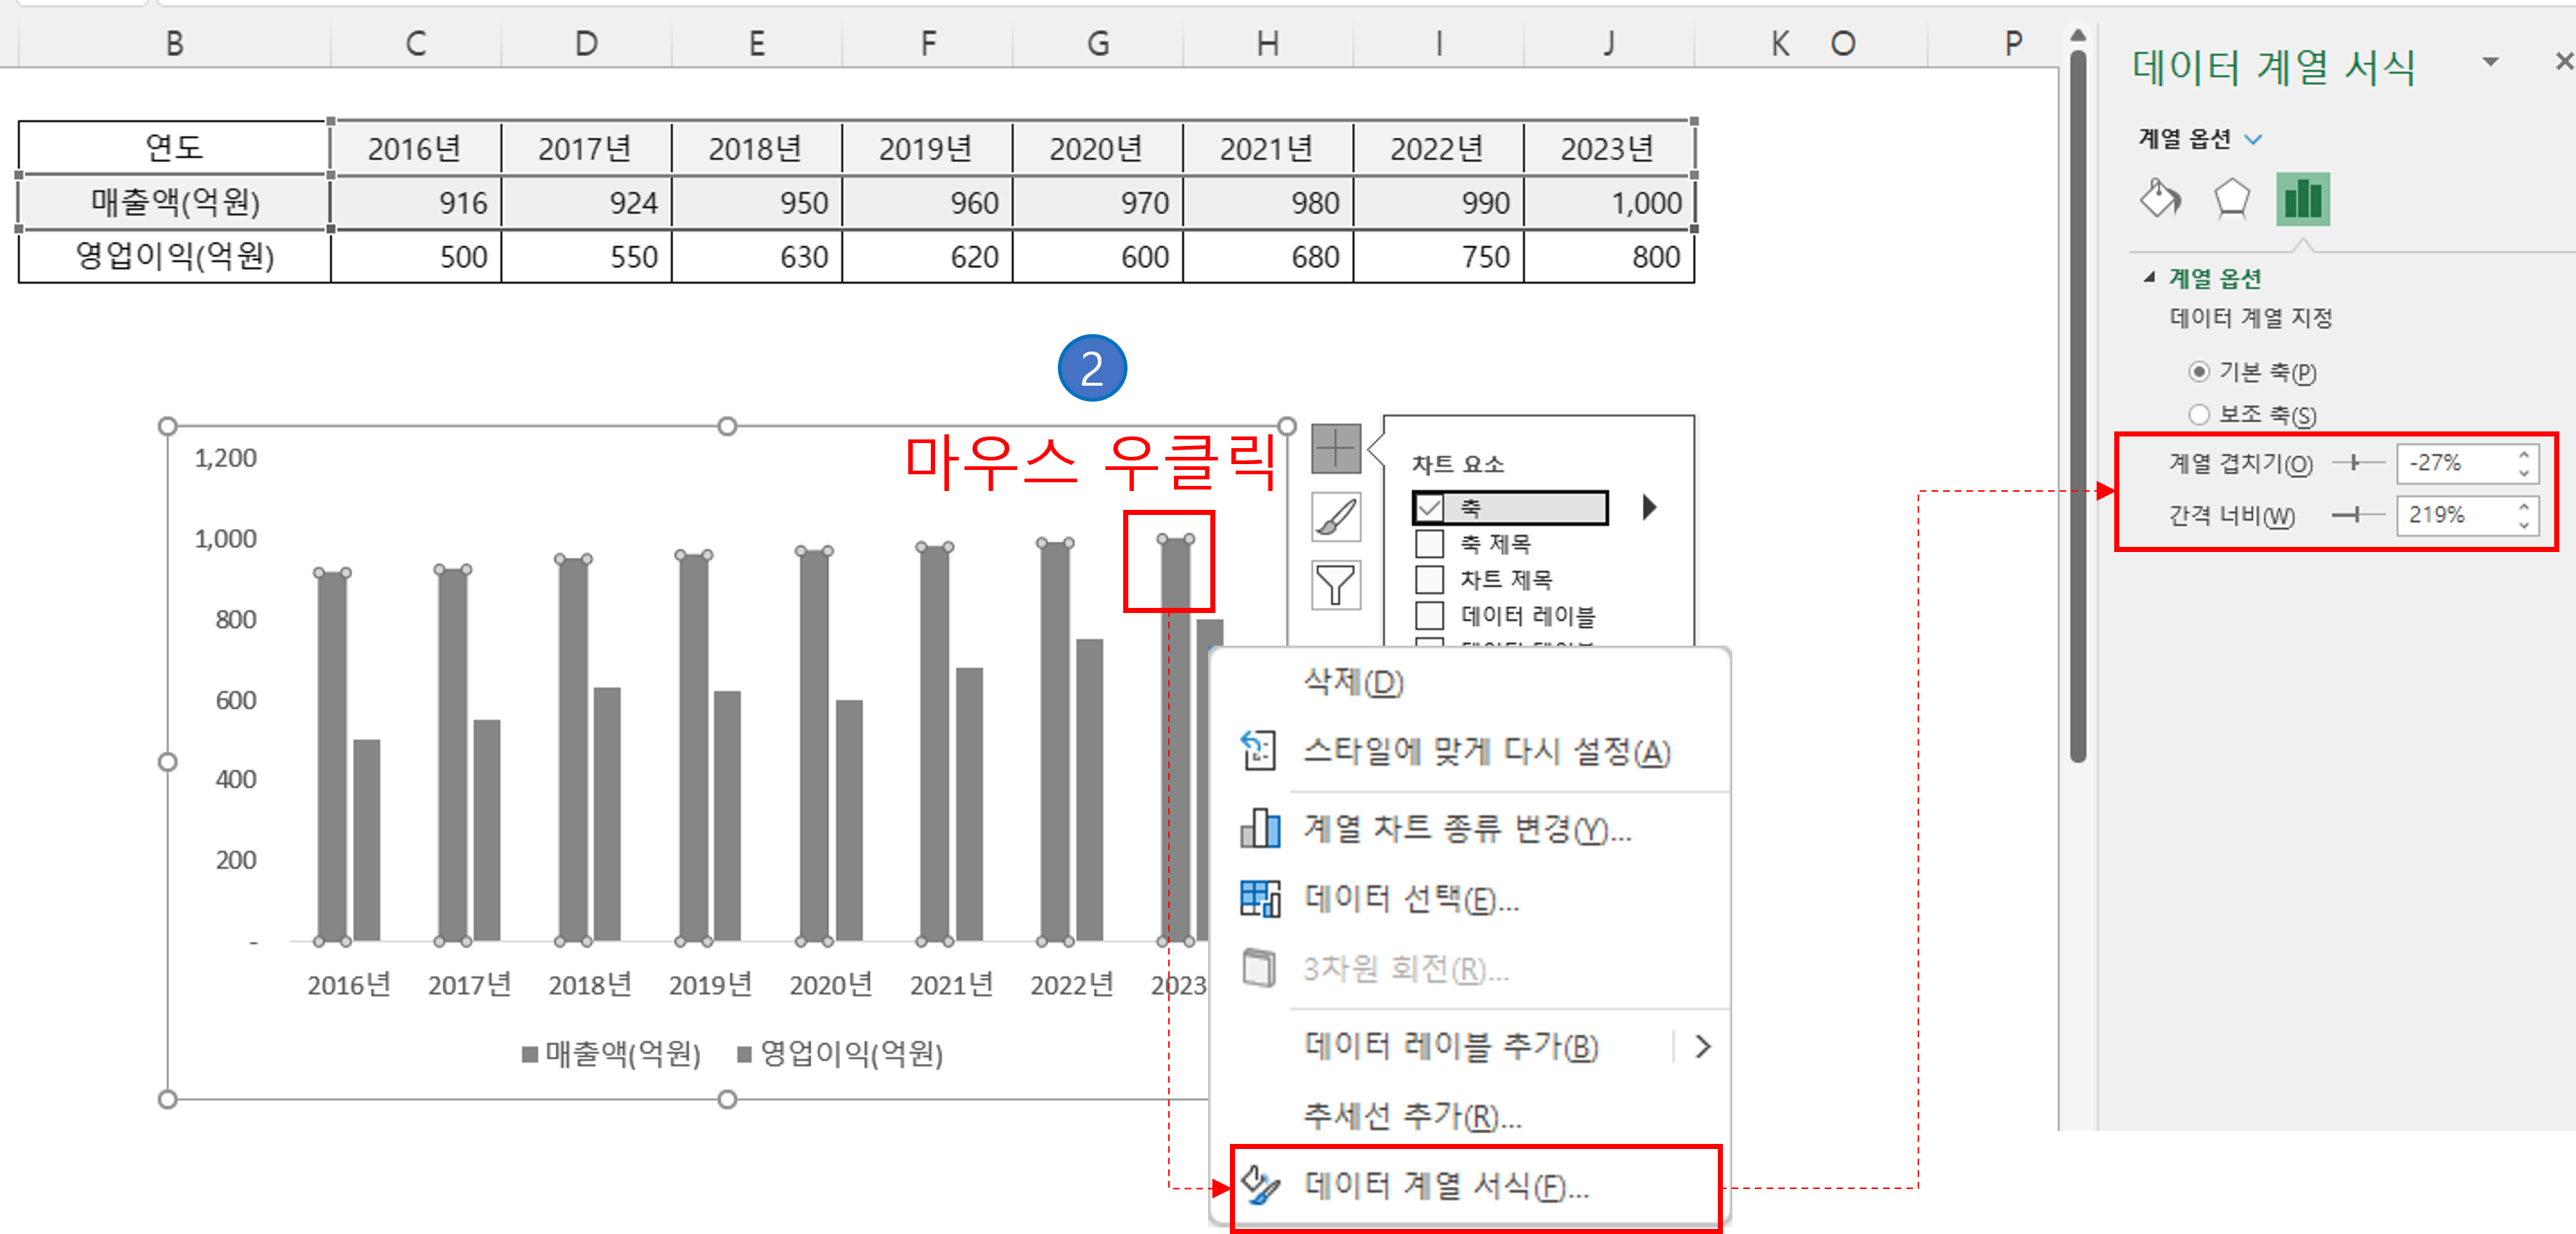Click 스타일에 맞게 다시 설정 option

pos(1486,752)
